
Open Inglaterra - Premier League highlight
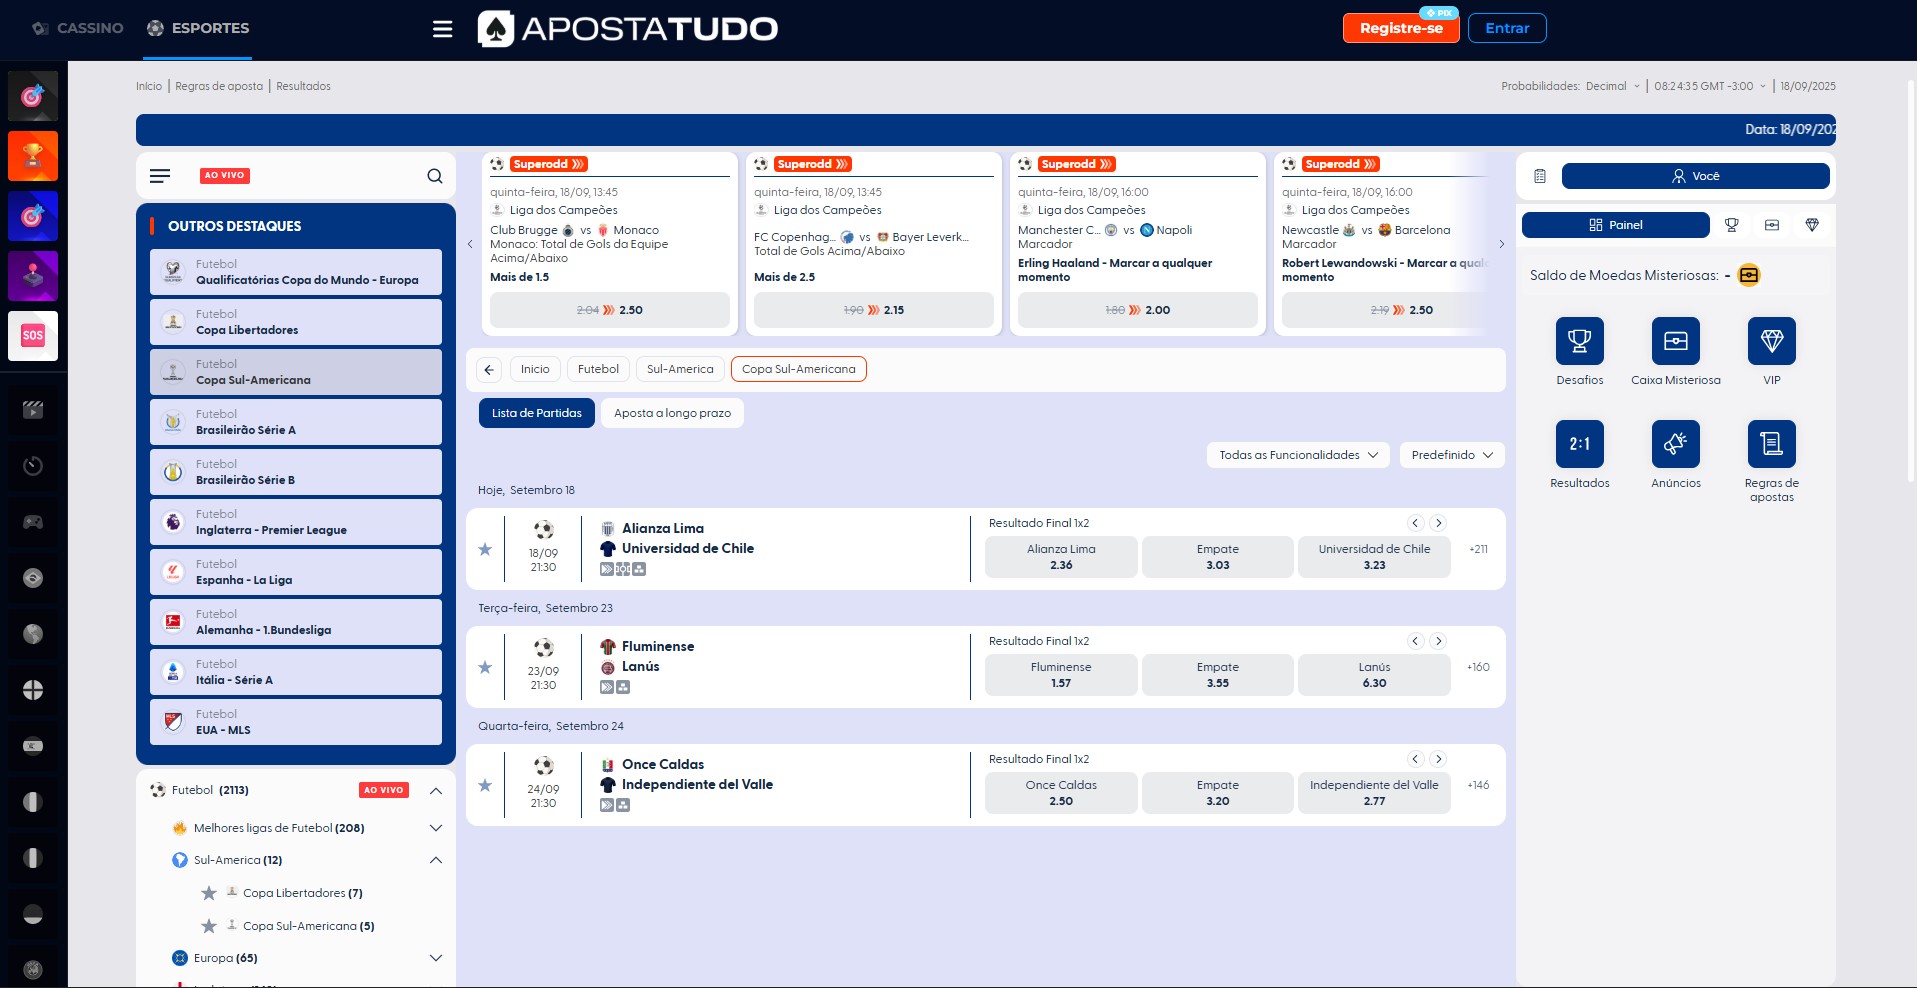pyautogui.click(x=296, y=522)
